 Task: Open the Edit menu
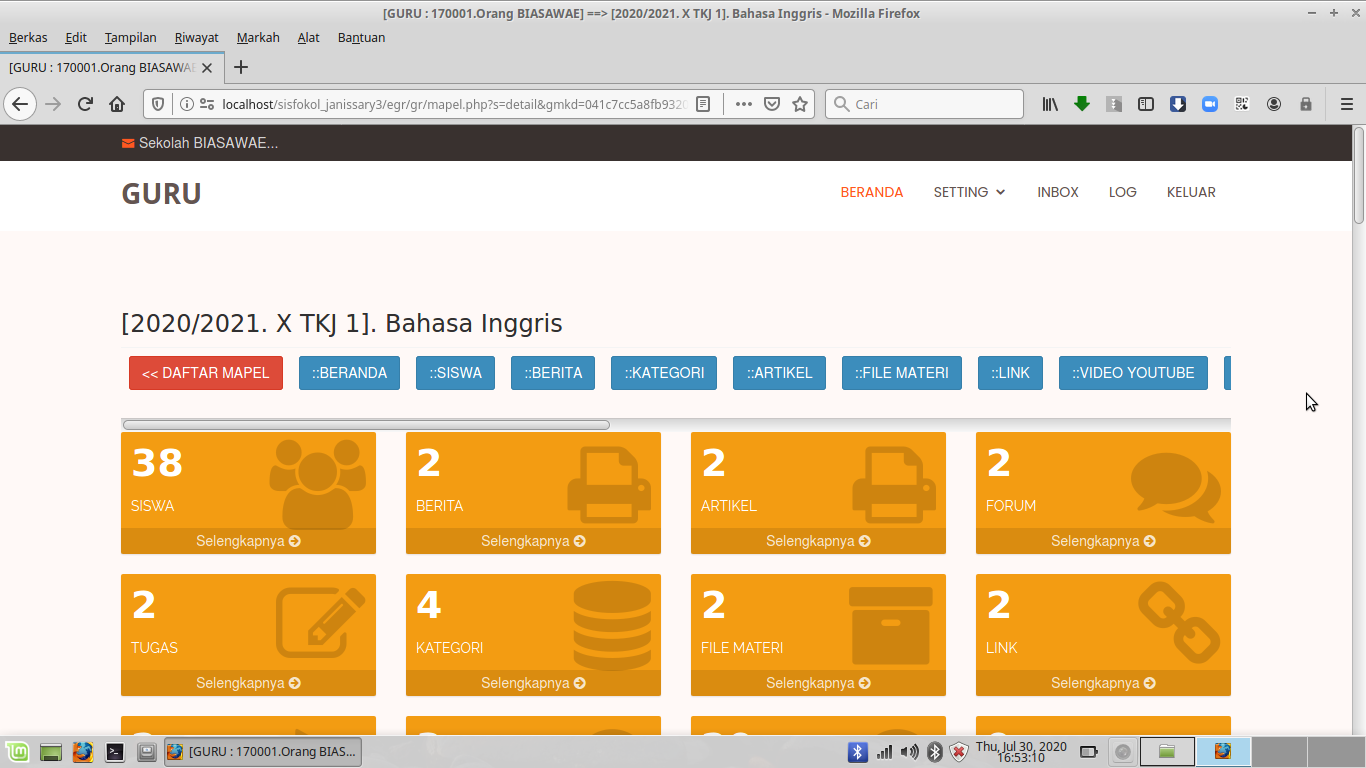point(76,38)
